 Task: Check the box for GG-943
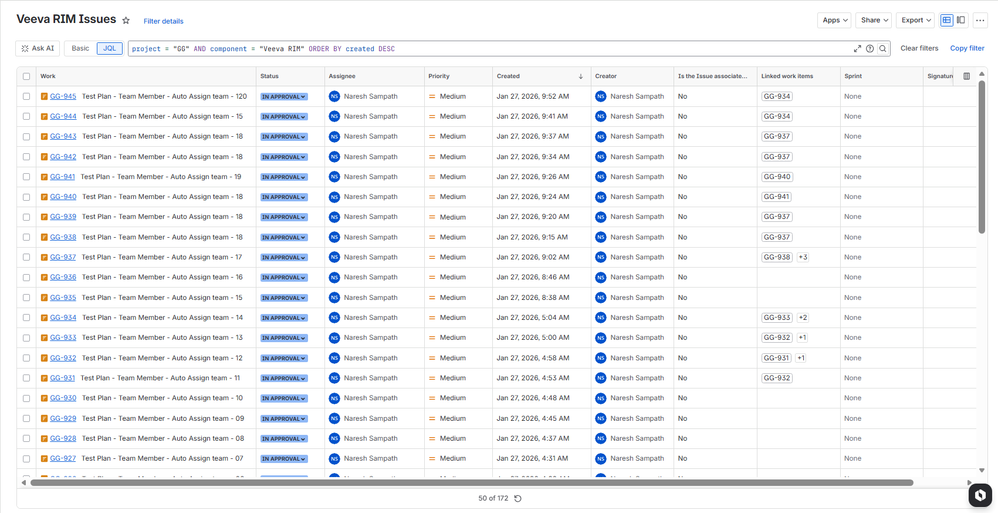coord(26,137)
